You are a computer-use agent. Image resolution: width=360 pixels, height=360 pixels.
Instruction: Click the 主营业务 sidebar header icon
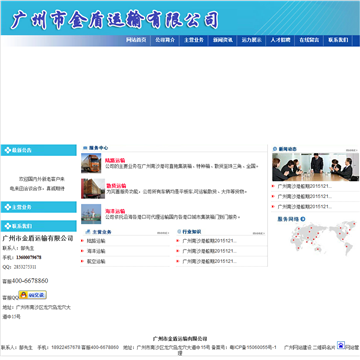coord(7,207)
